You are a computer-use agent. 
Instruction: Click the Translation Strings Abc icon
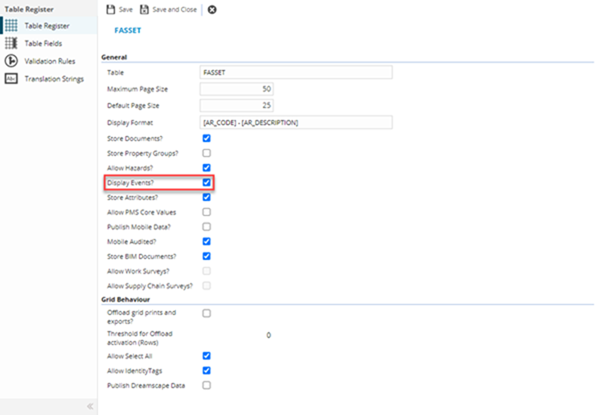(x=11, y=79)
